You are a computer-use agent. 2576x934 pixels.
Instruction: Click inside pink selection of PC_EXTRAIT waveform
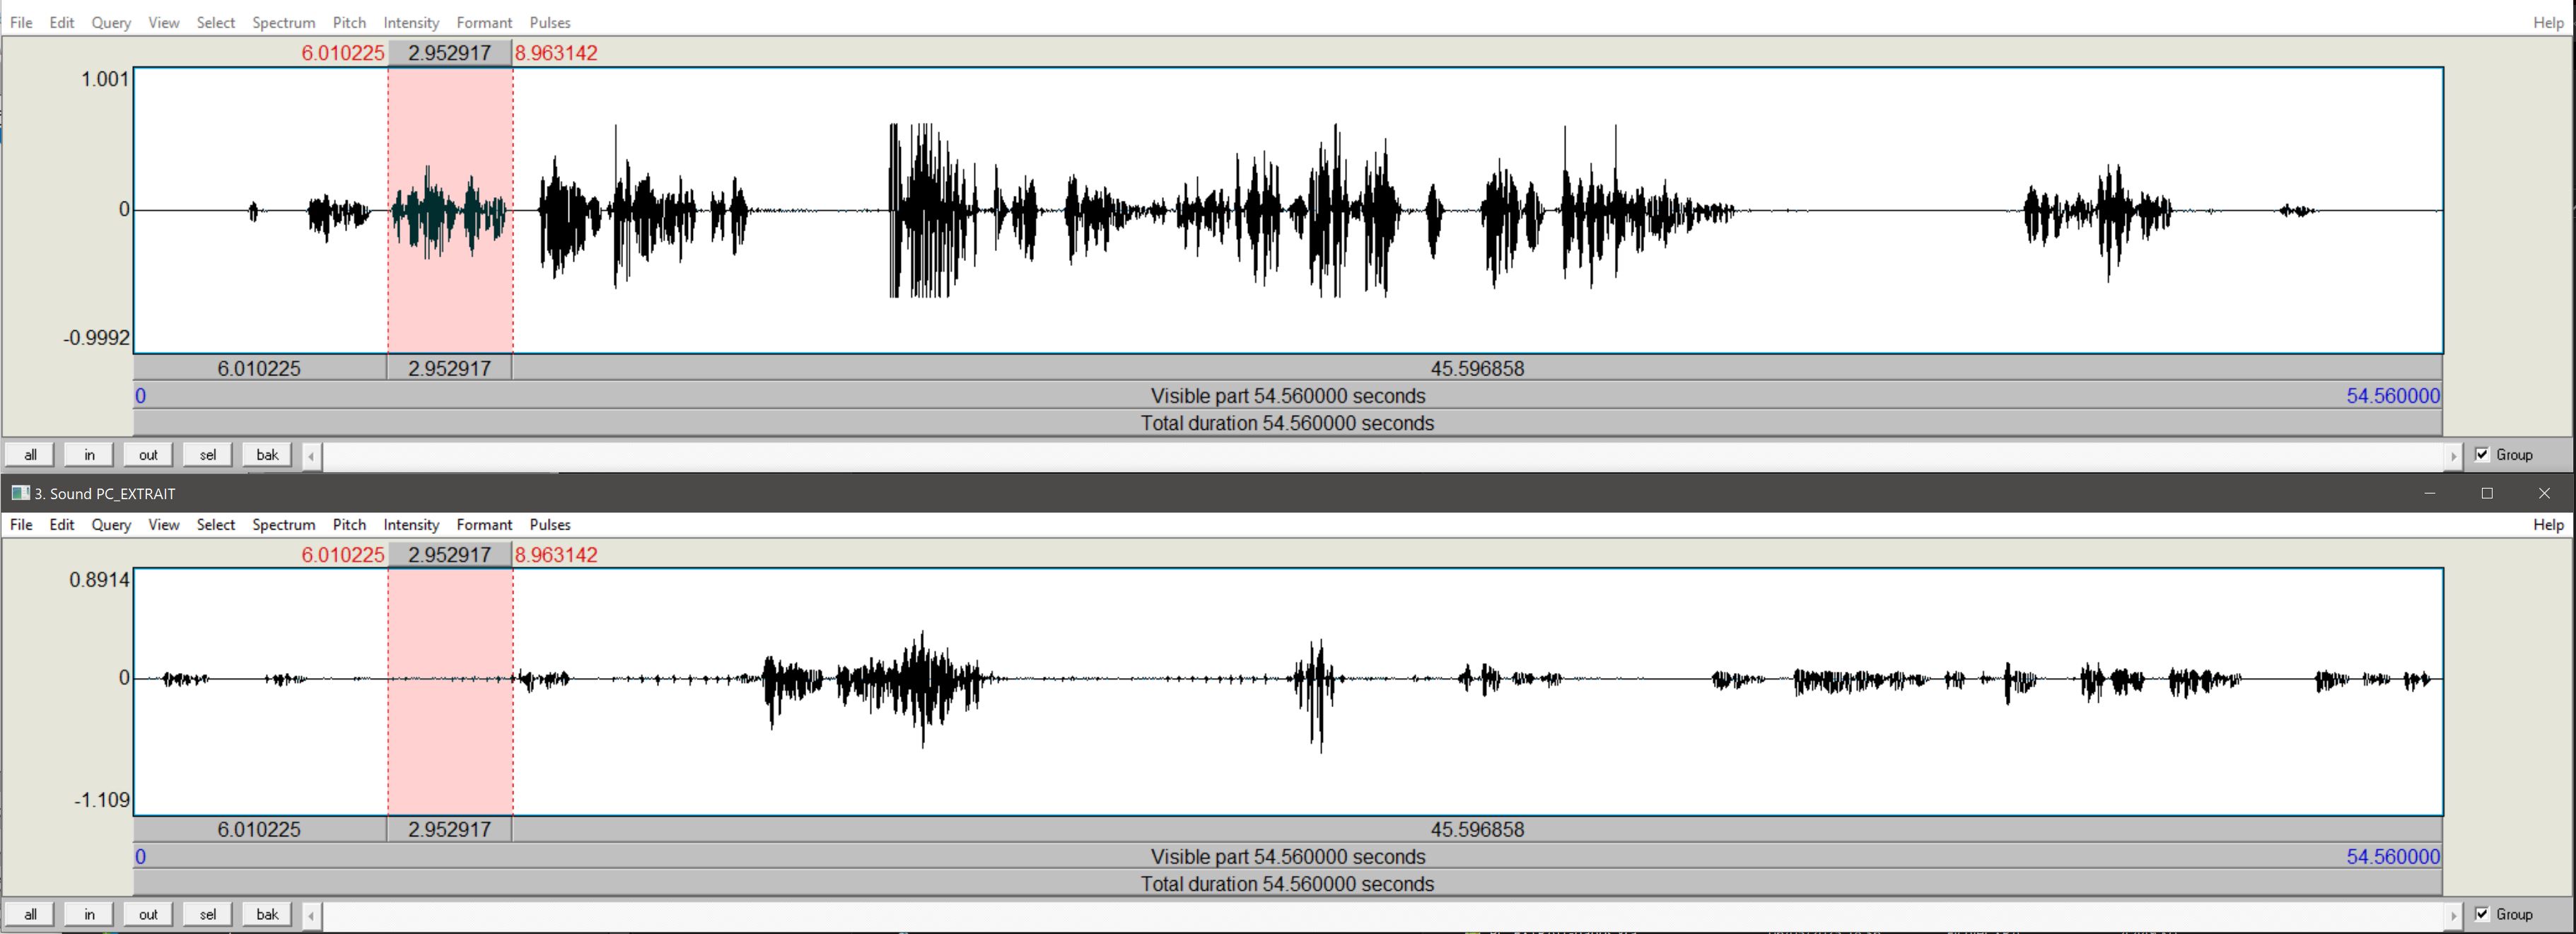[450, 692]
